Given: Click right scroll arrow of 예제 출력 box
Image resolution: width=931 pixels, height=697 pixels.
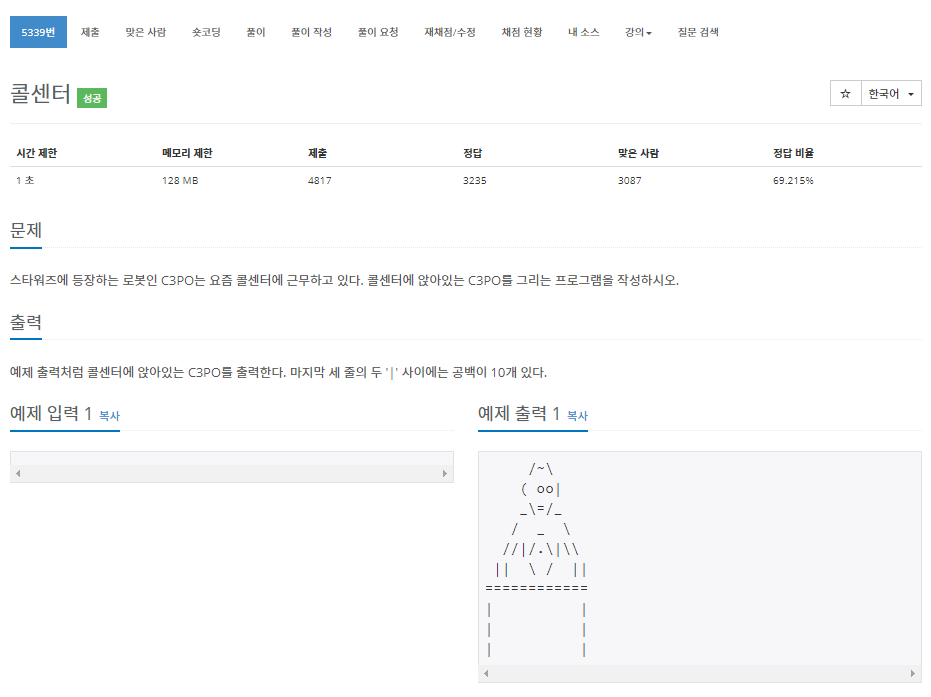Looking at the screenshot, I should [913, 673].
